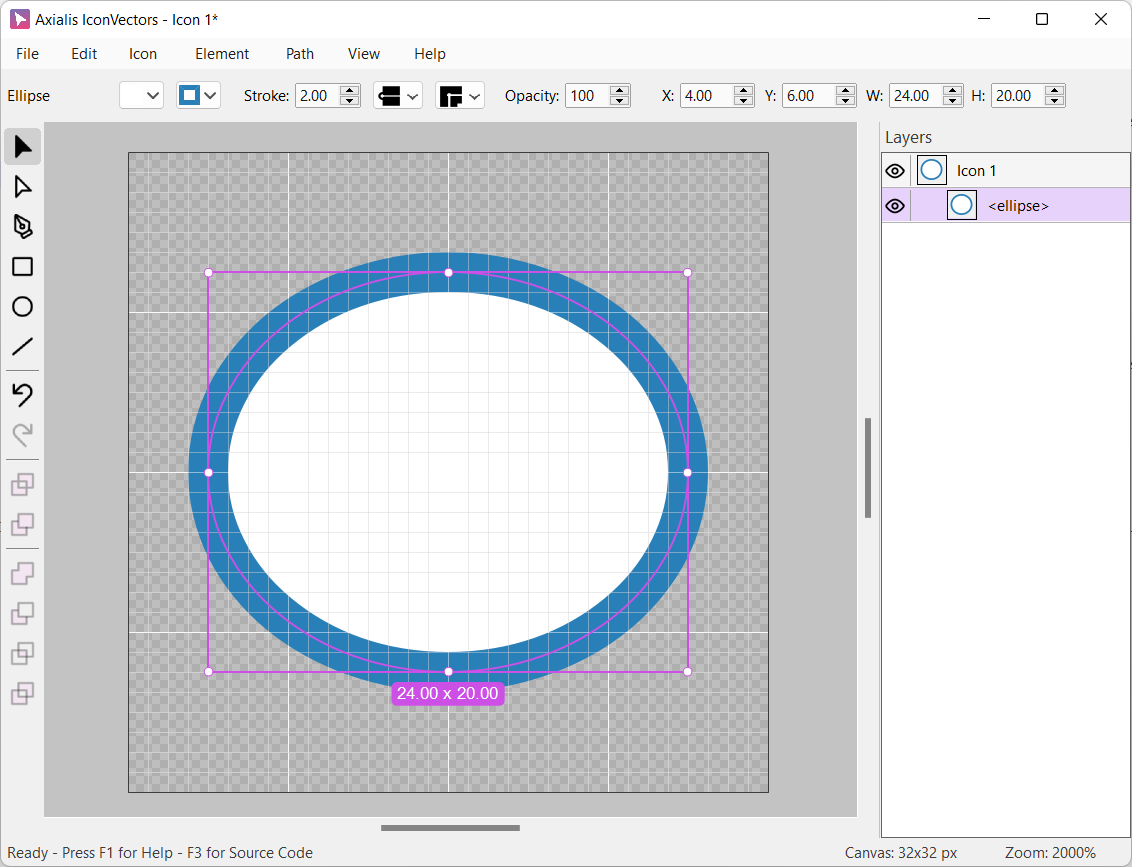Select the Rectangle shape tool
Image resolution: width=1132 pixels, height=867 pixels.
pyautogui.click(x=22, y=267)
